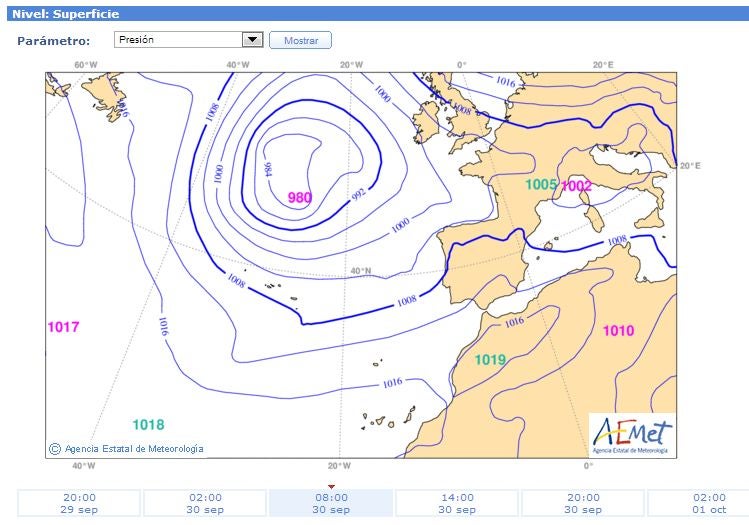Switch to the 14:00 30 sep forecast
The image size is (749, 525).
pyautogui.click(x=457, y=503)
